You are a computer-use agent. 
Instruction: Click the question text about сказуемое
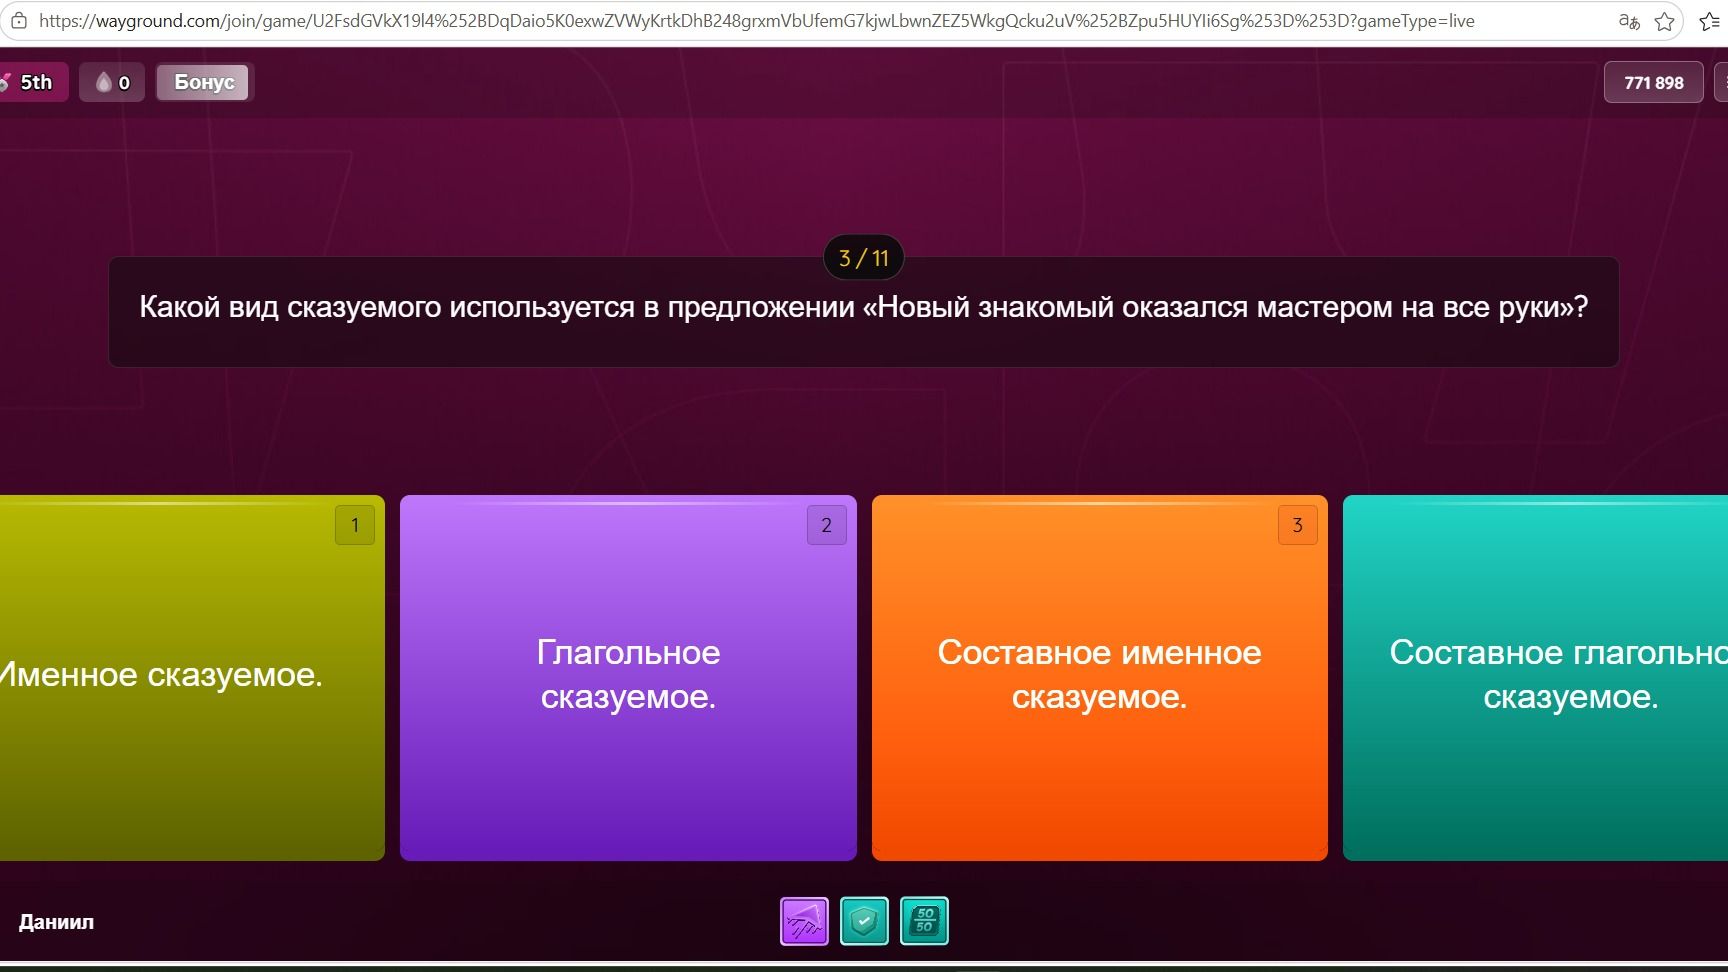[864, 307]
